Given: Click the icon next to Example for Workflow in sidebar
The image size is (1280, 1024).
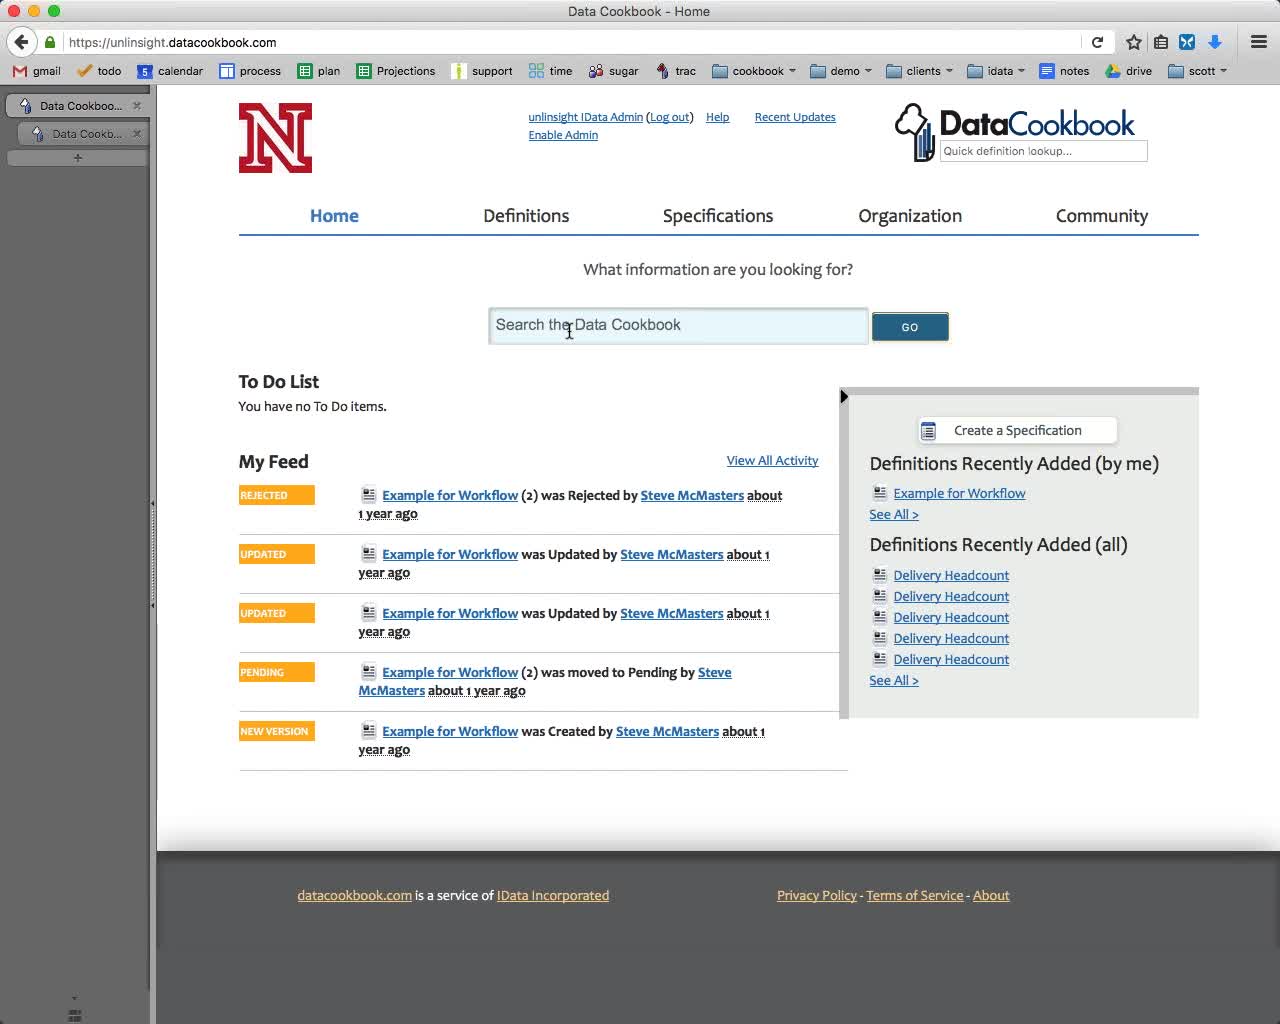Looking at the screenshot, I should click(x=880, y=492).
